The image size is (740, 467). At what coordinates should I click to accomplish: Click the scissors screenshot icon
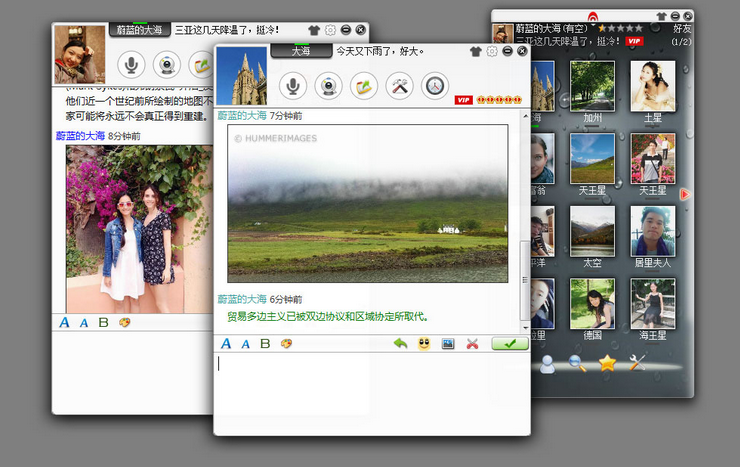(x=472, y=344)
